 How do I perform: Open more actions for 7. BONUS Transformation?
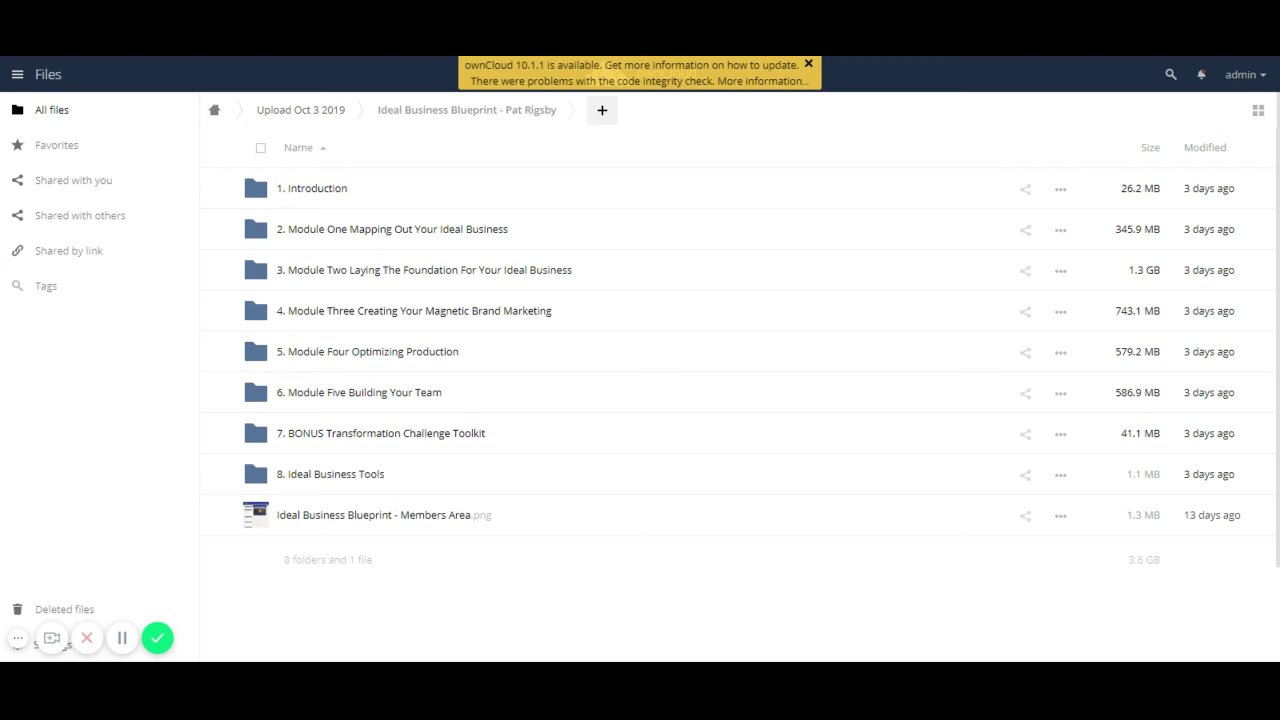click(x=1060, y=434)
